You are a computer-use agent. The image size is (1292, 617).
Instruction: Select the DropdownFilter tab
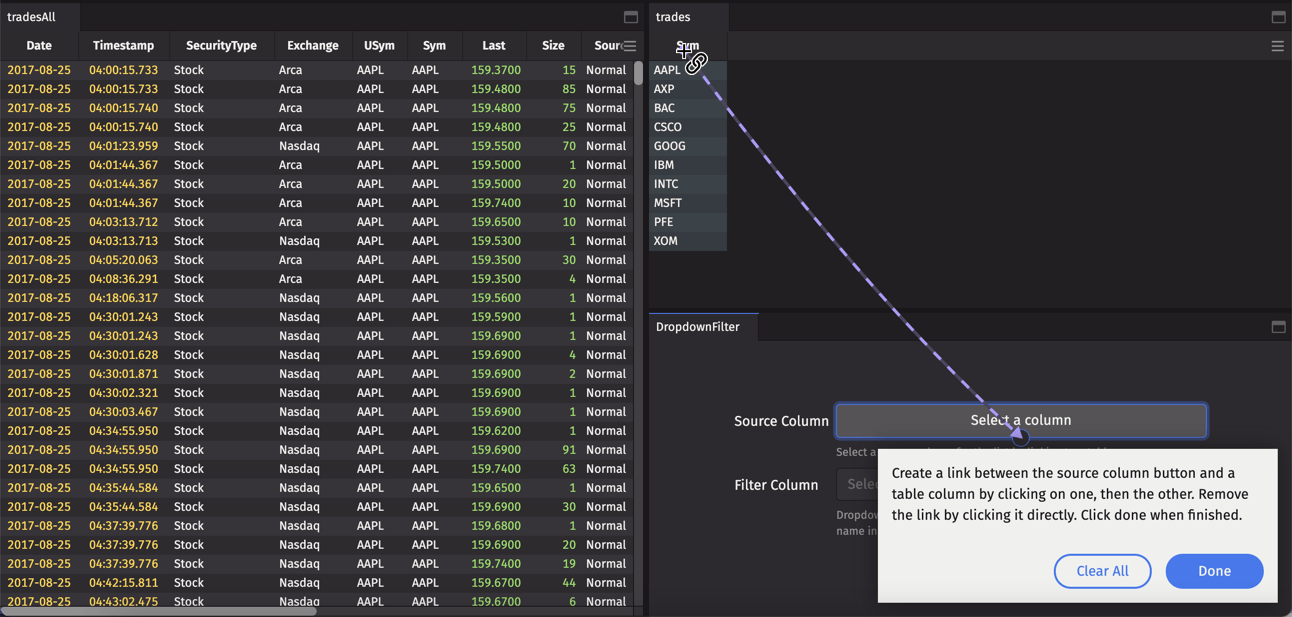698,327
